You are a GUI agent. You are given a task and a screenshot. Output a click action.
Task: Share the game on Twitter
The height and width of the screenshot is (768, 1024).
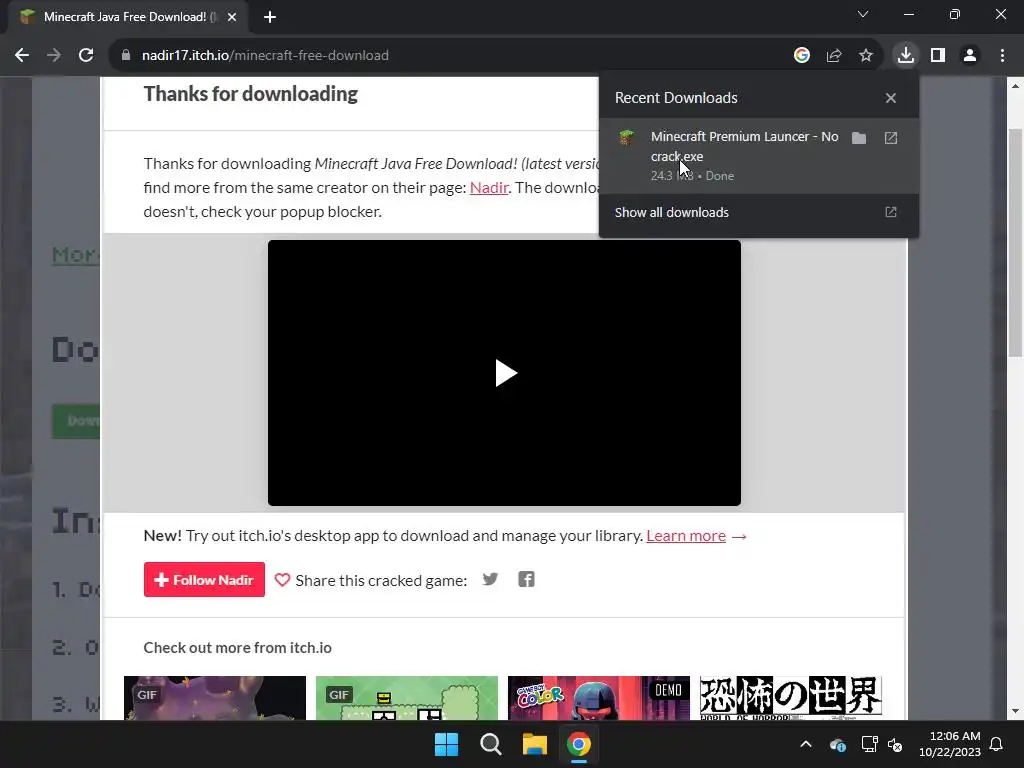490,579
